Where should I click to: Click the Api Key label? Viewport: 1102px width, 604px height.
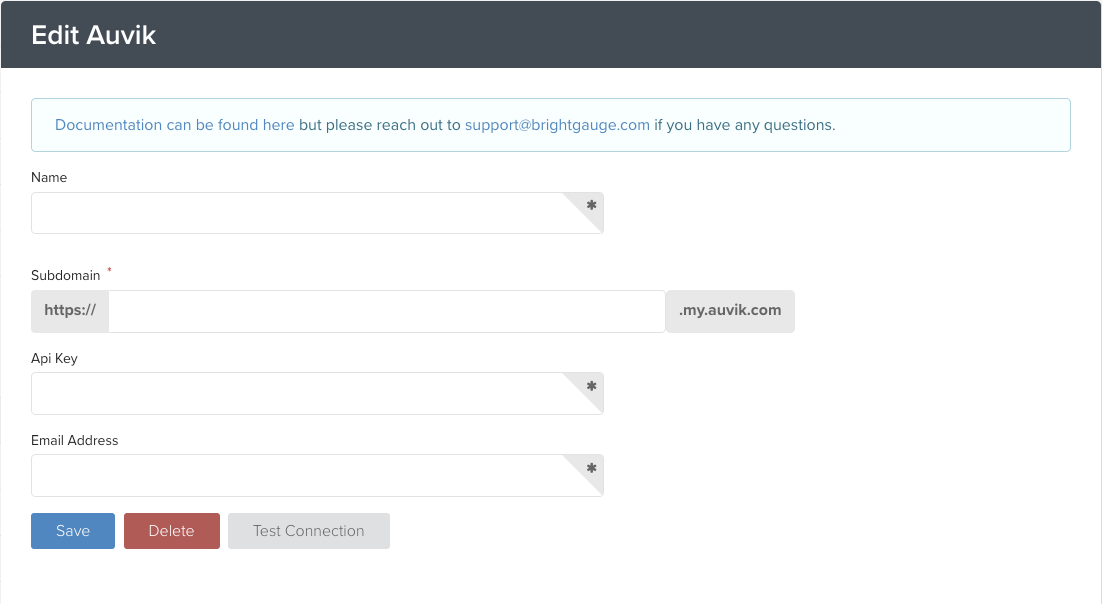[54, 359]
